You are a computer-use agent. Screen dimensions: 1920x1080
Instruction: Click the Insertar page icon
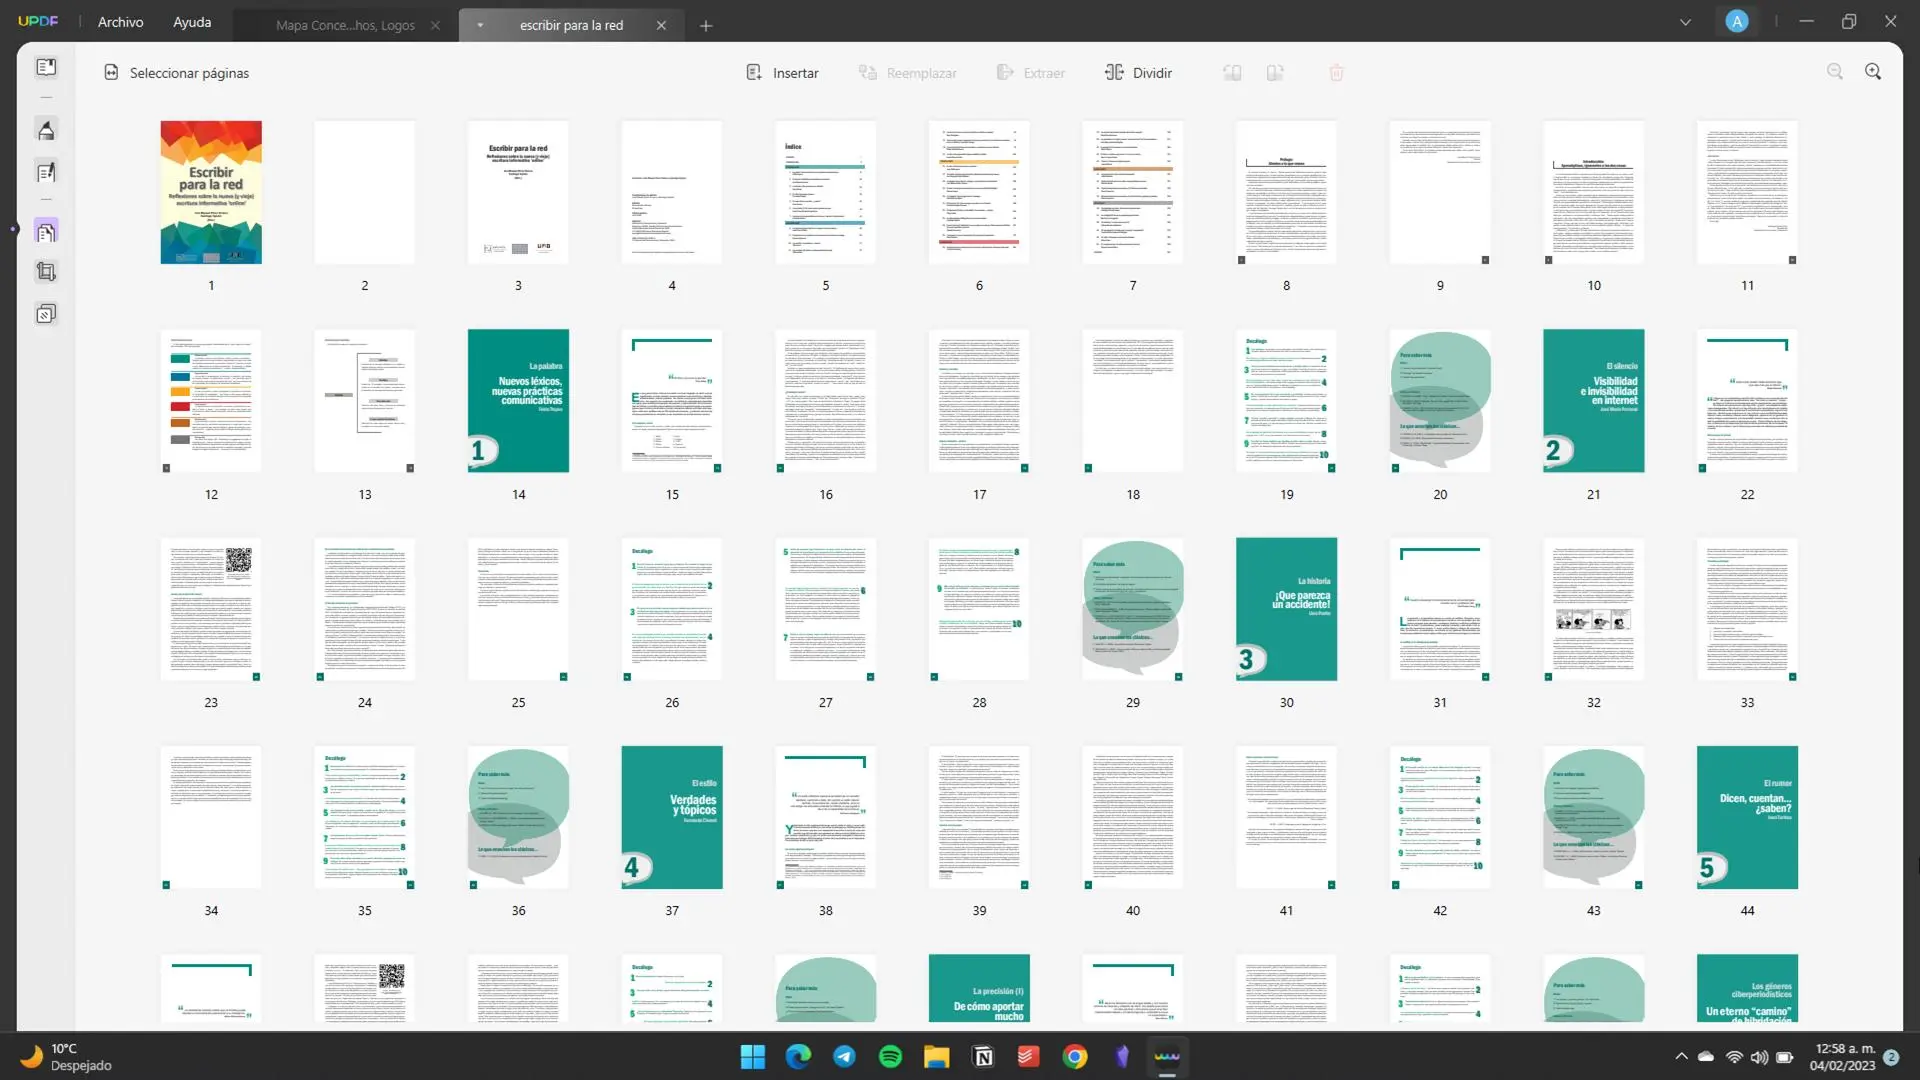(754, 73)
